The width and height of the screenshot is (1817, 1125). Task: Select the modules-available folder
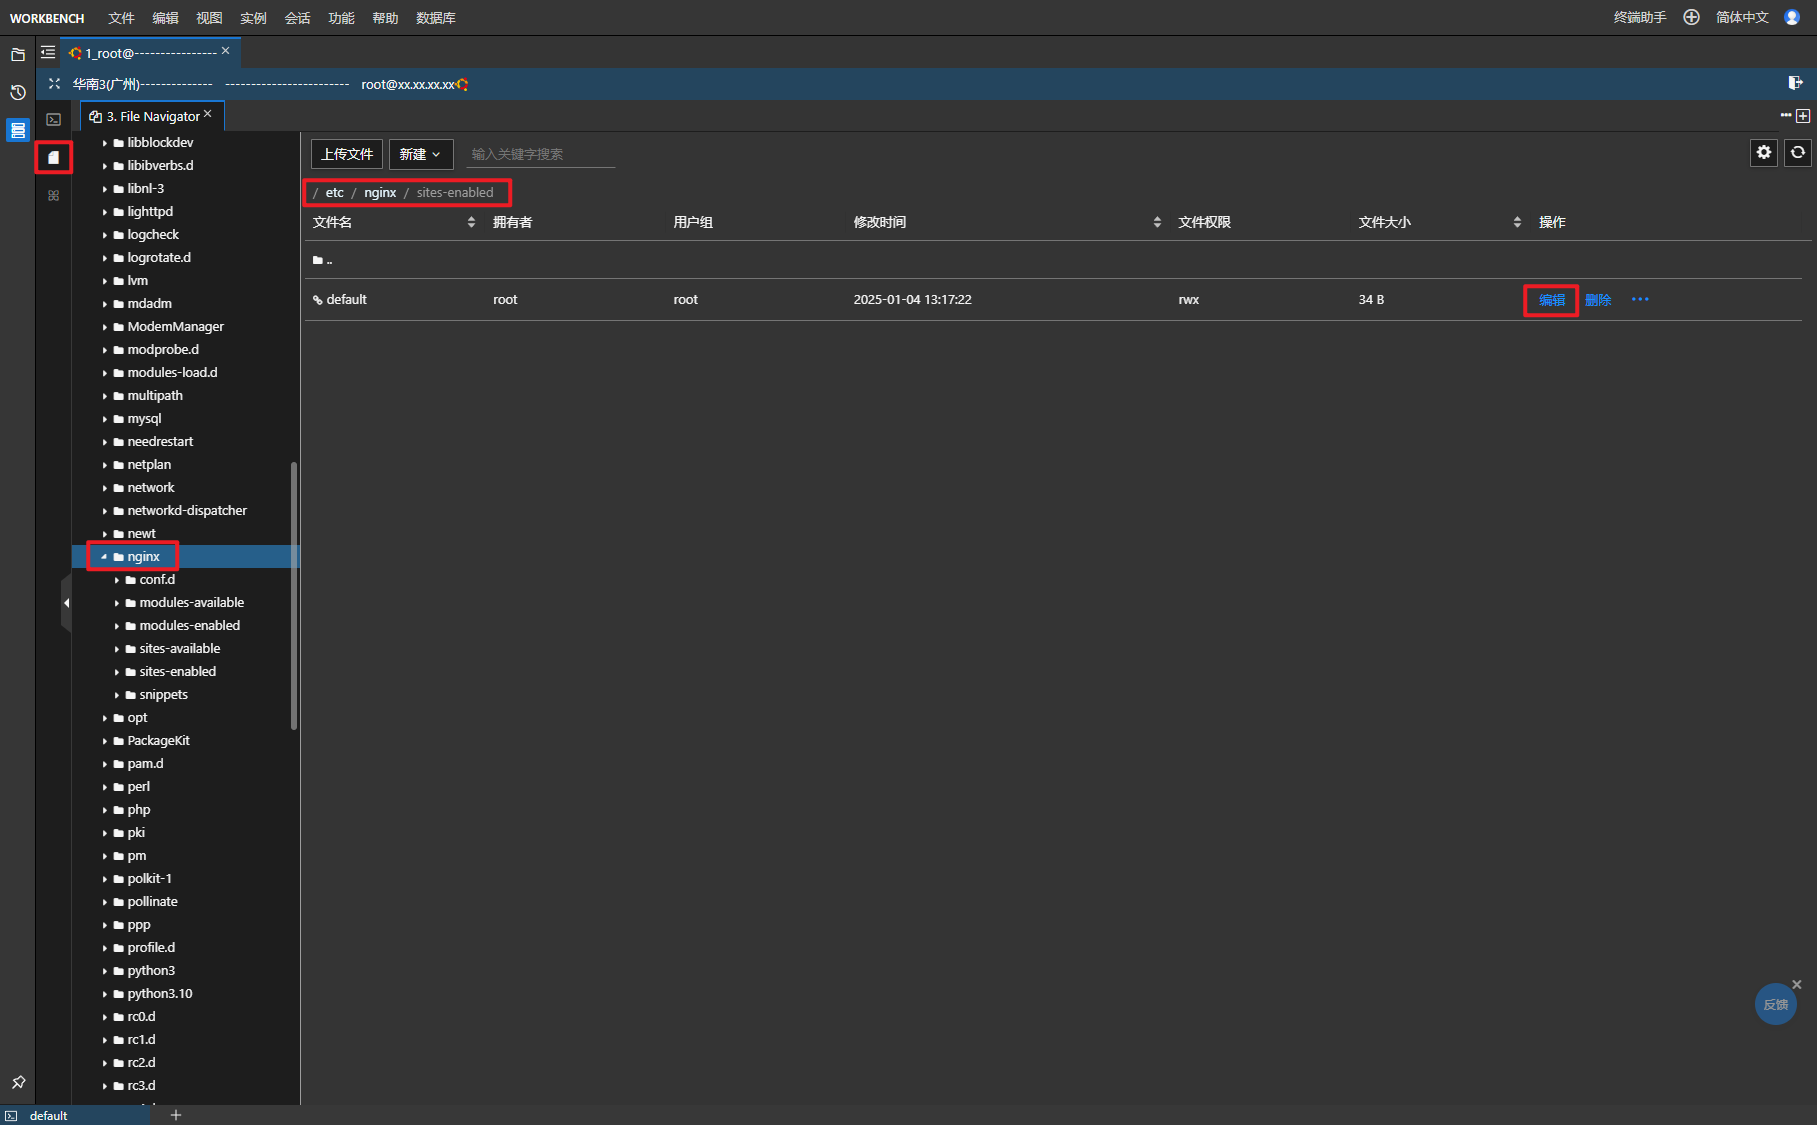pyautogui.click(x=191, y=603)
